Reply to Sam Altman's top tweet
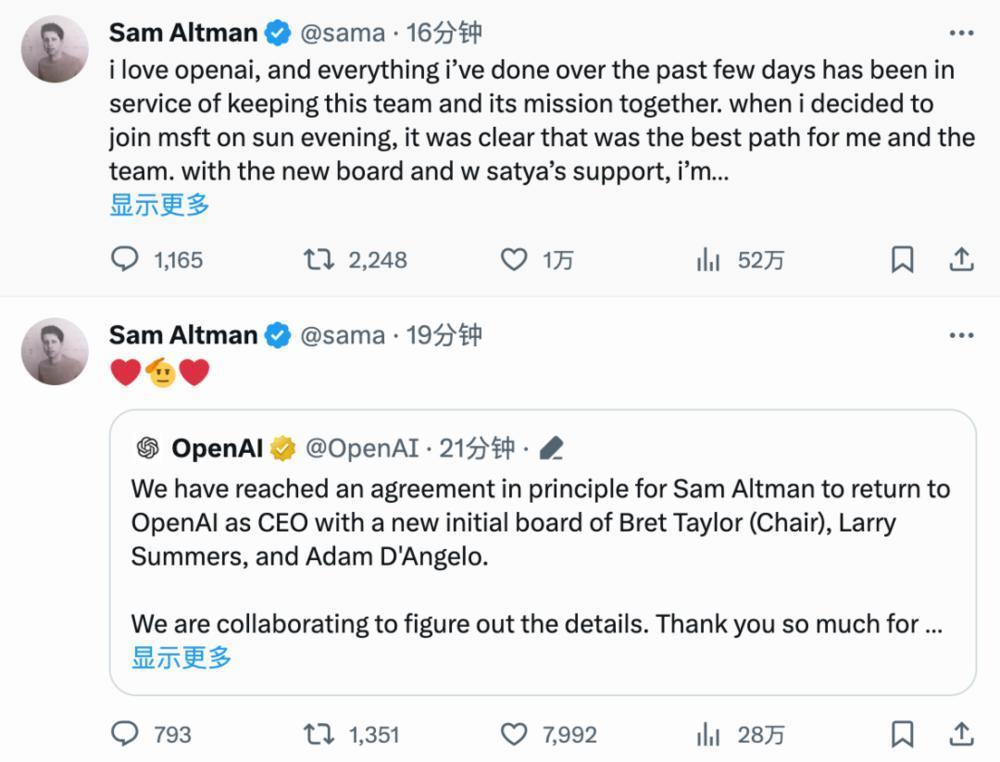Screen dimensions: 1000x762 coord(125,259)
